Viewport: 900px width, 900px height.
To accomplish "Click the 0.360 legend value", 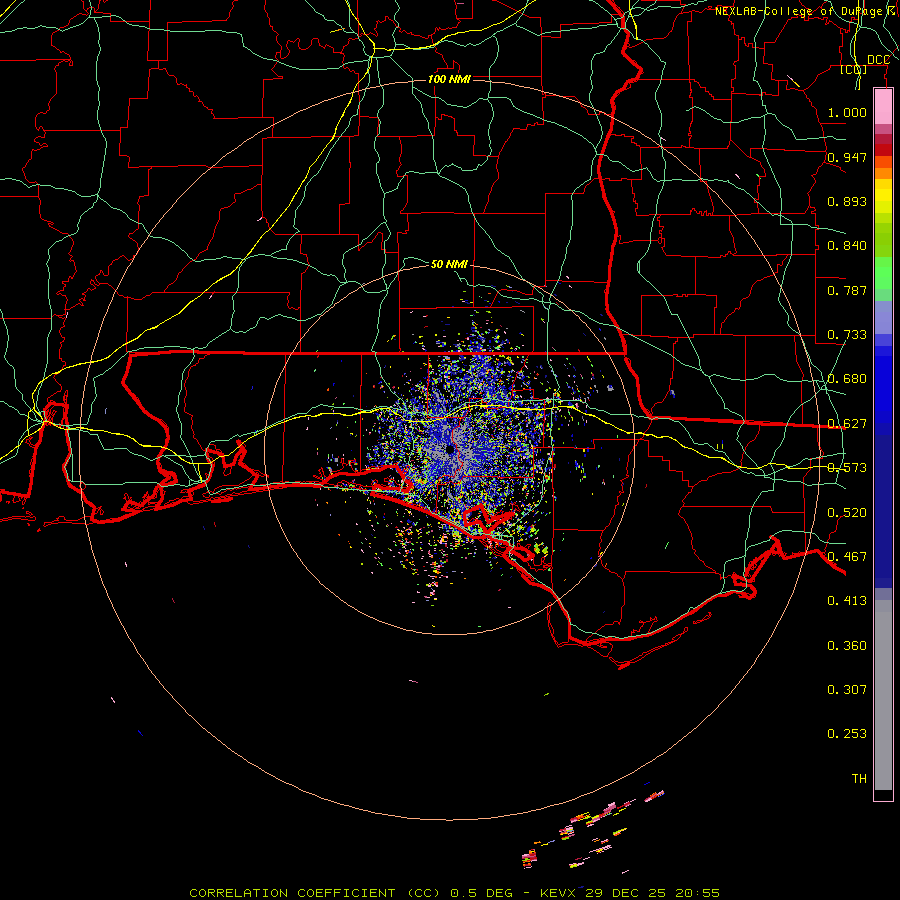I will pos(847,646).
